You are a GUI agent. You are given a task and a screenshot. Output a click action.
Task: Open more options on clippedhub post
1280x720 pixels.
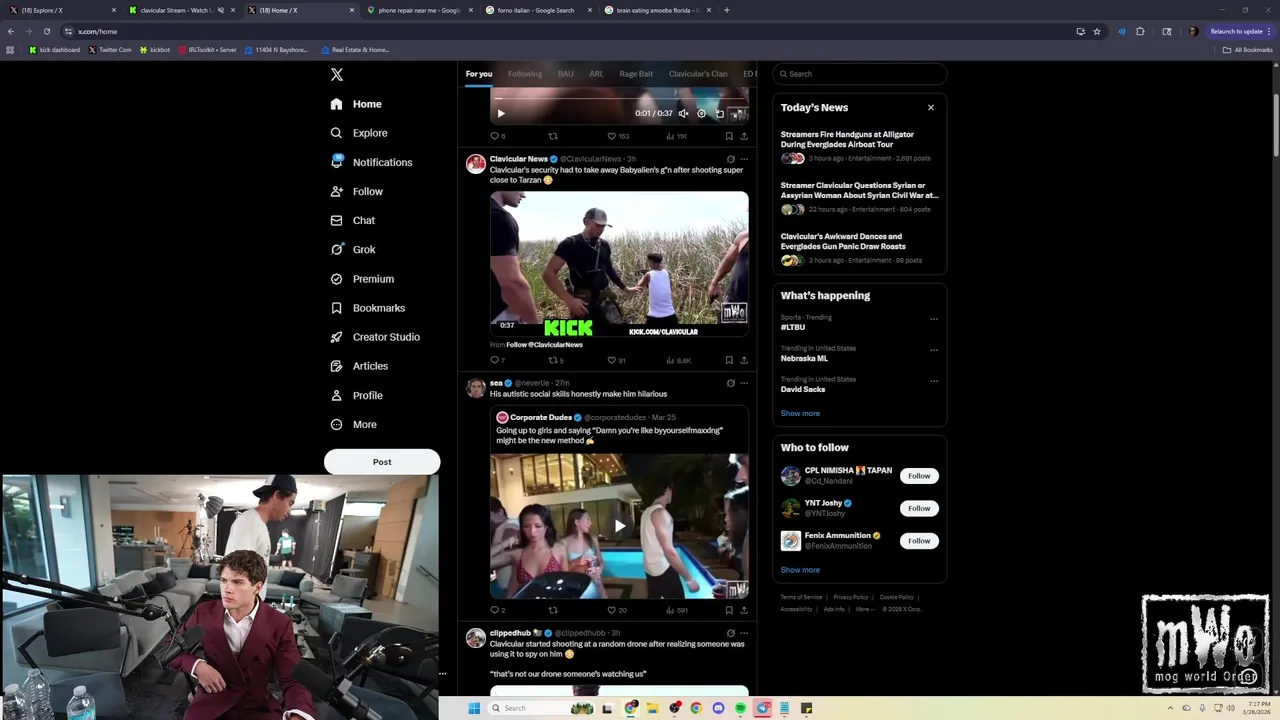point(744,633)
